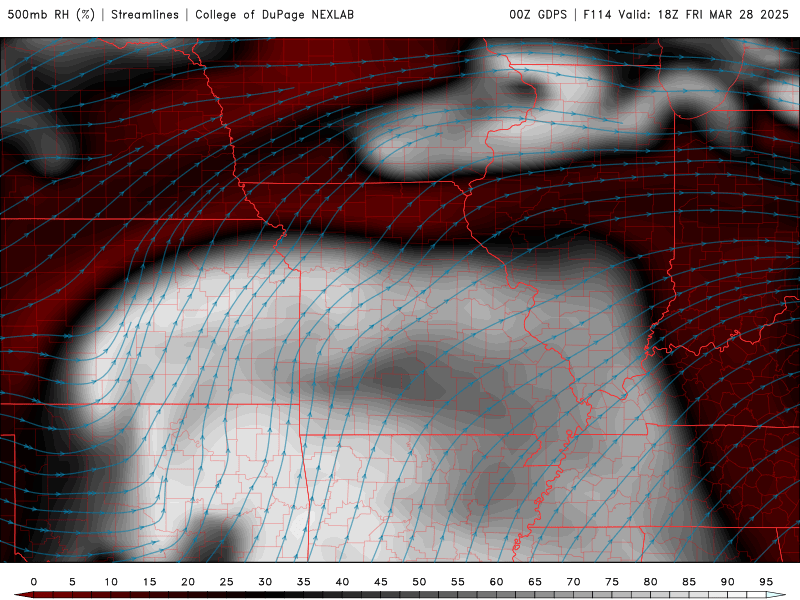This screenshot has height=600, width=800.
Task: Select the "10" color scale value
Action: pos(111,582)
